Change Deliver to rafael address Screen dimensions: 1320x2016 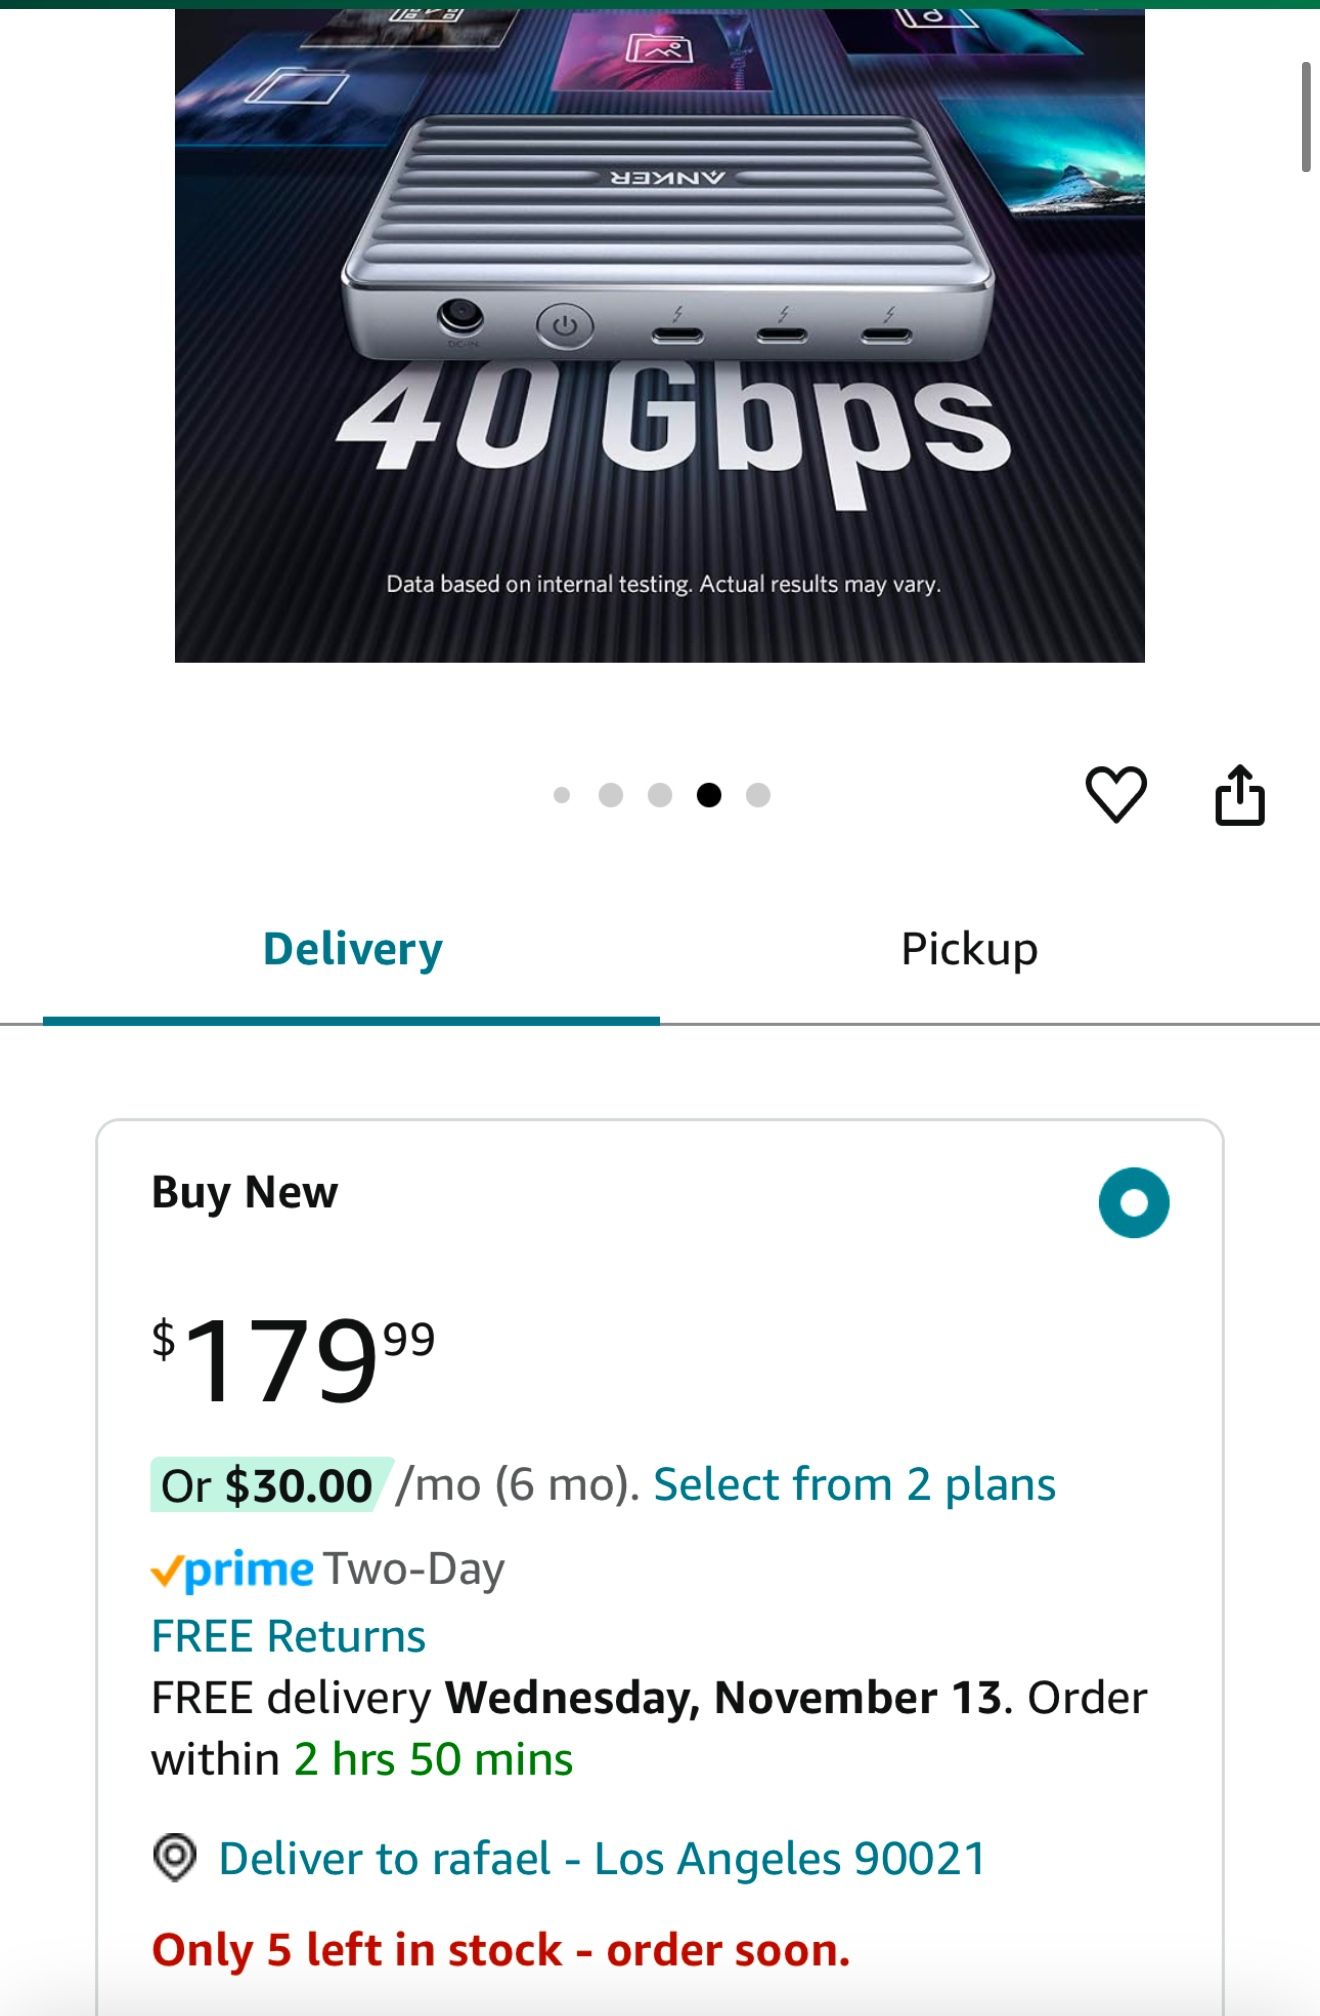click(602, 1859)
